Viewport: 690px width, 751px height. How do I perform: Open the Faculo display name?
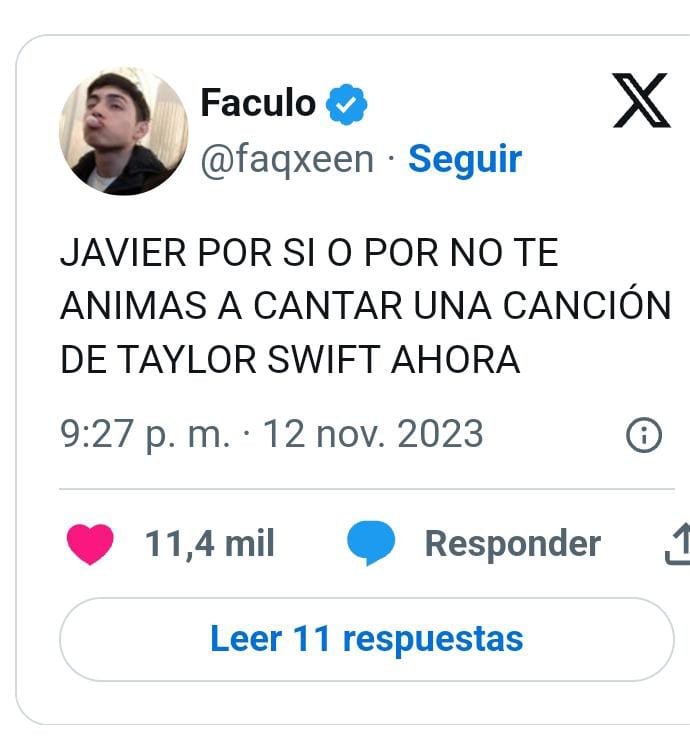[x=259, y=103]
